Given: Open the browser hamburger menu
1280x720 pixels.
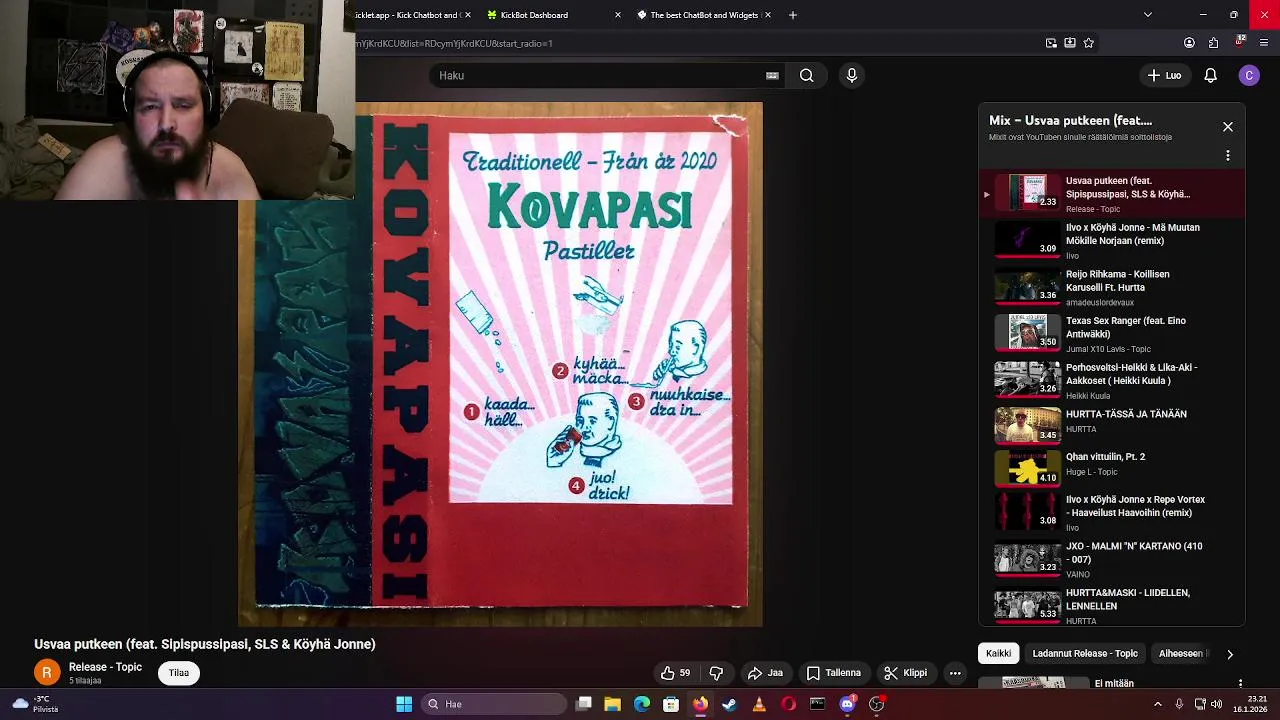Looking at the screenshot, I should [1264, 43].
